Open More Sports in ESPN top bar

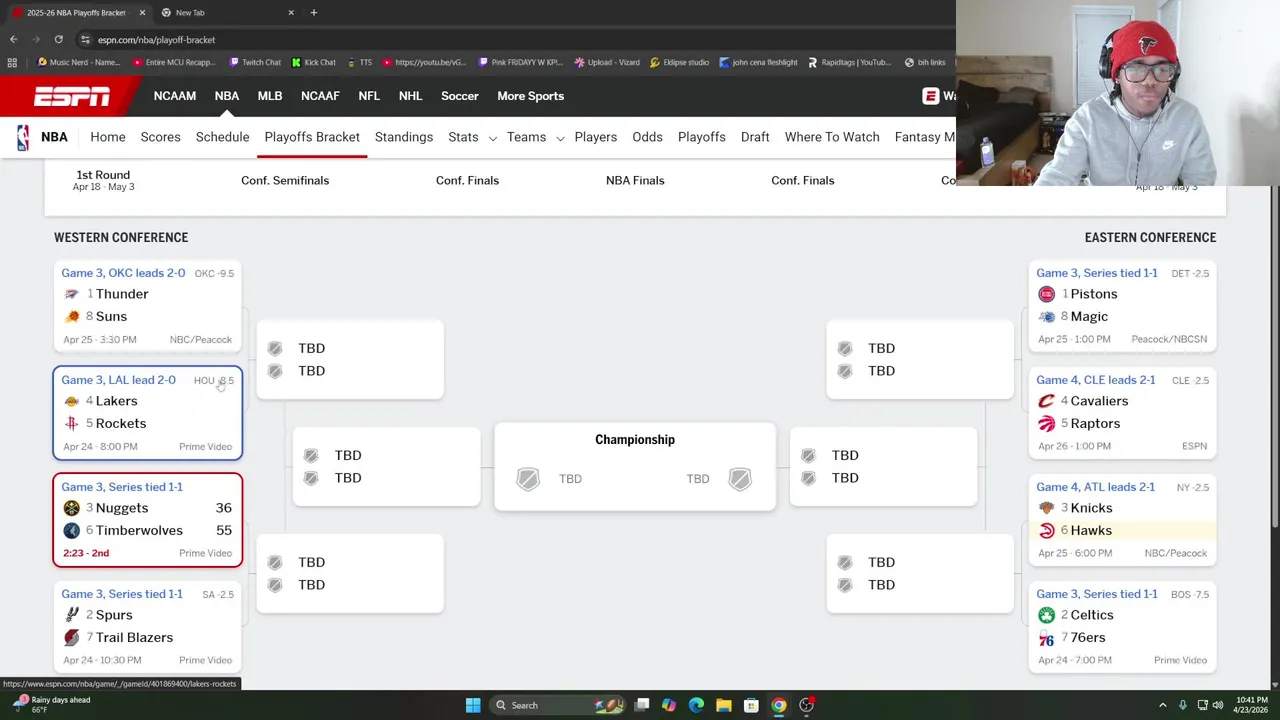[x=531, y=96]
